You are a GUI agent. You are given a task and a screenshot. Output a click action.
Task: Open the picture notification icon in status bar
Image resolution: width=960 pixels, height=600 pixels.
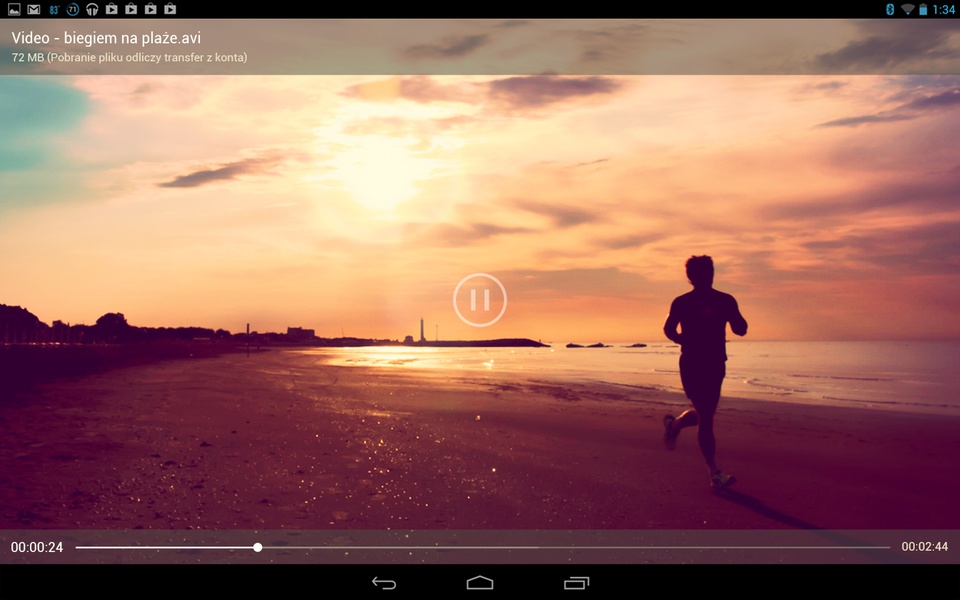(14, 9)
